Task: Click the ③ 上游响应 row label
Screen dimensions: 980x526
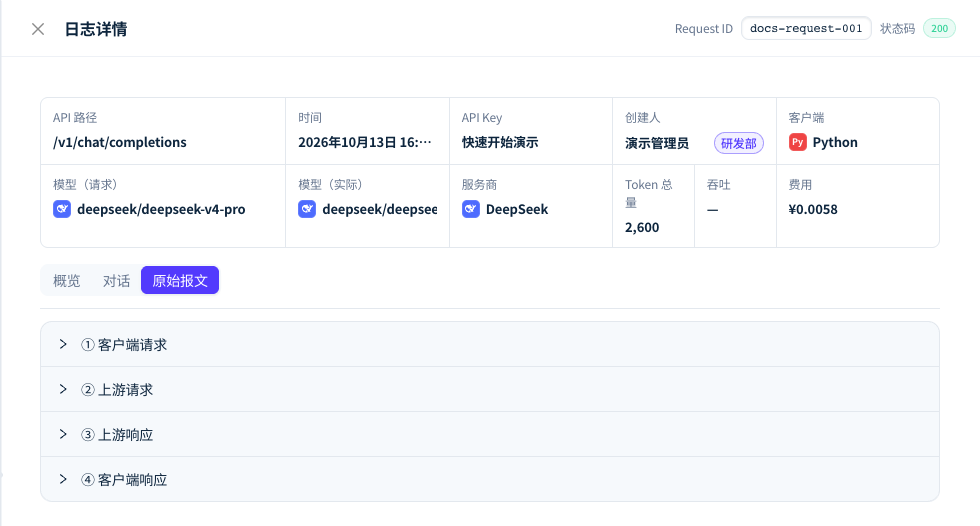Action: click(x=117, y=435)
